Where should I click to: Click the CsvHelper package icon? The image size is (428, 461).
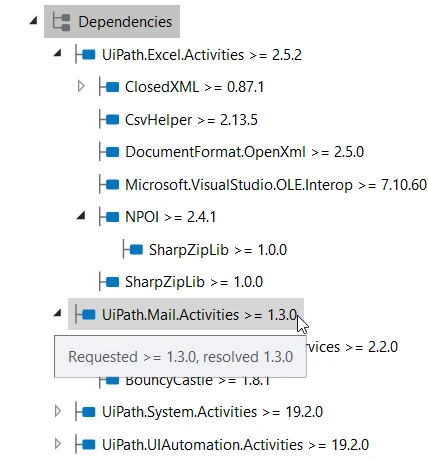point(109,119)
